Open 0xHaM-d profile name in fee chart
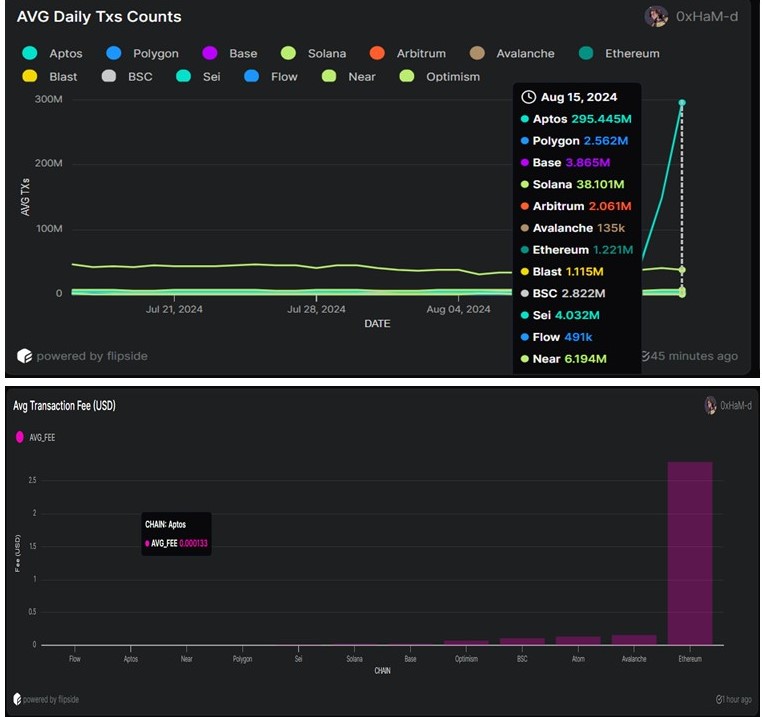The height and width of the screenshot is (717, 762). [x=736, y=405]
